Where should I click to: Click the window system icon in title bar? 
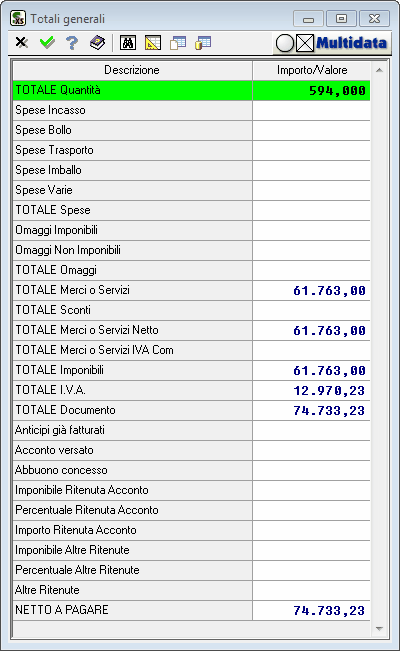(18, 19)
